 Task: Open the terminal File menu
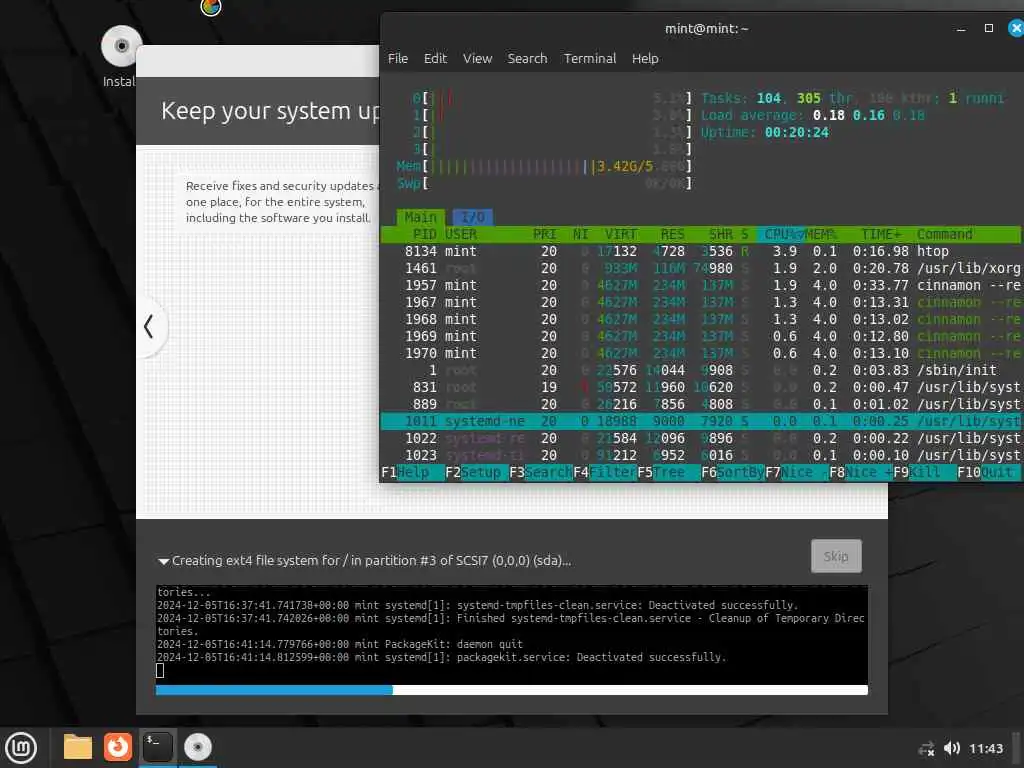pyautogui.click(x=398, y=59)
